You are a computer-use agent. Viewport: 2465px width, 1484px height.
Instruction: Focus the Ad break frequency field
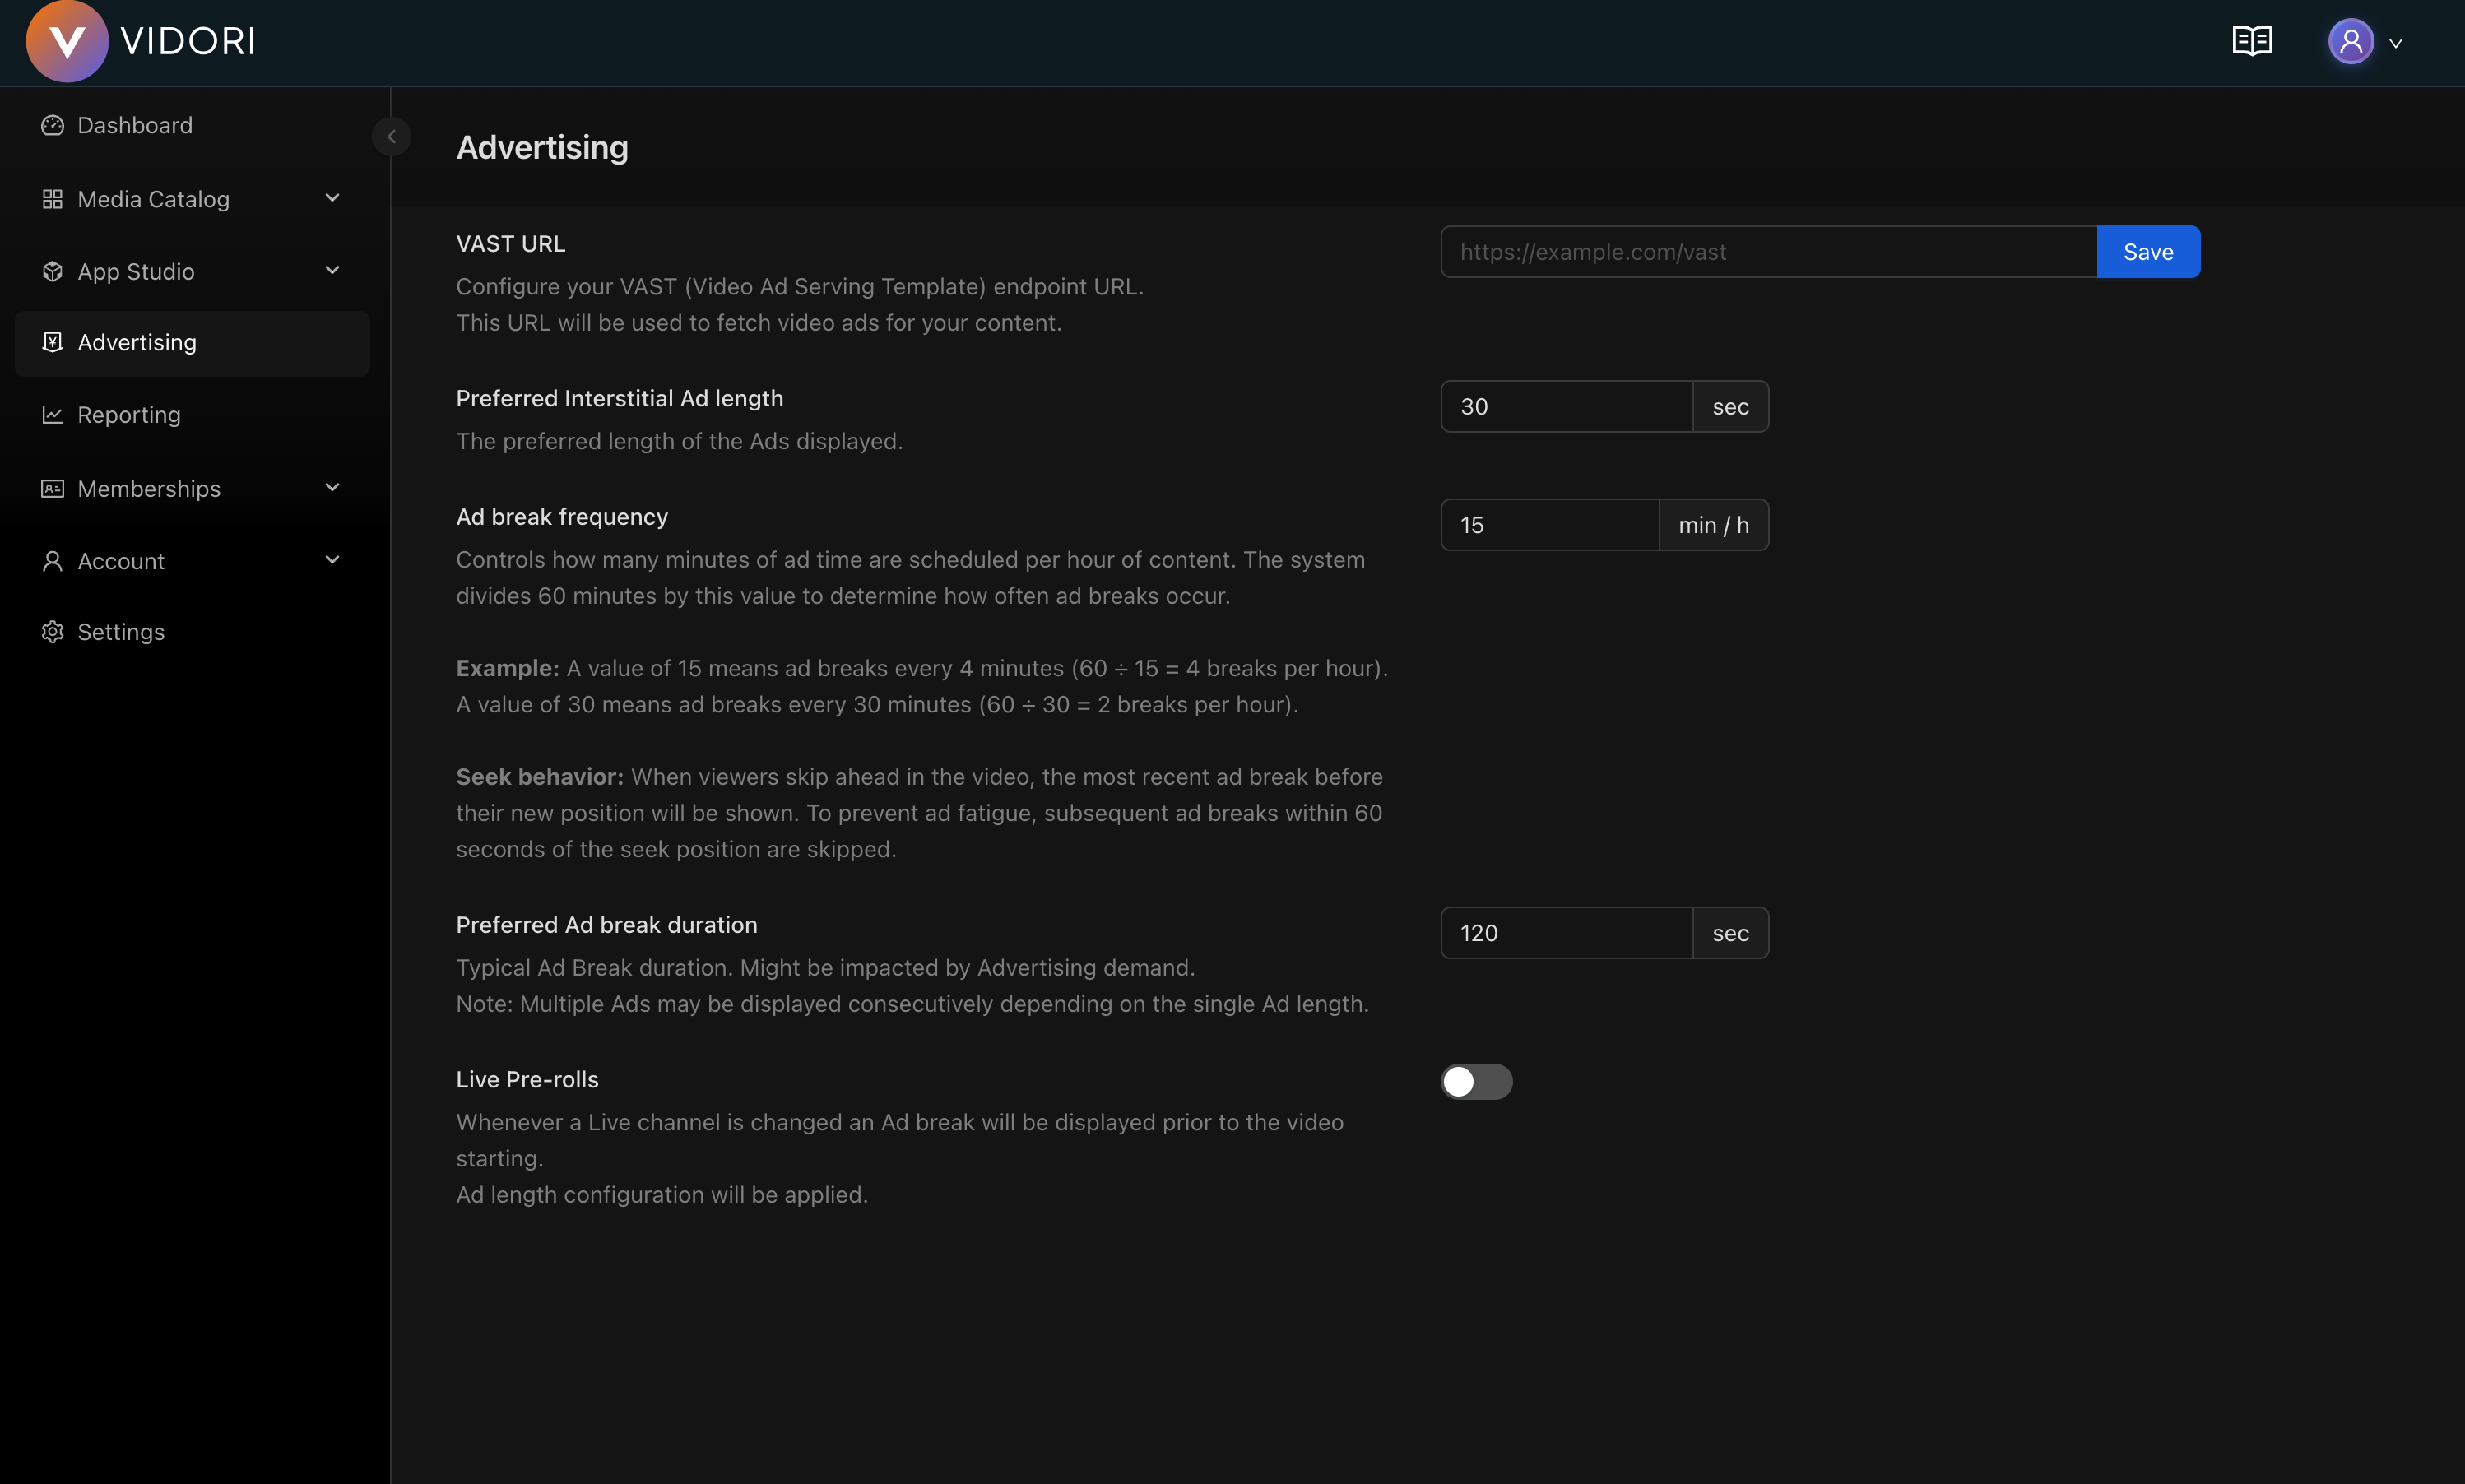pyautogui.click(x=1549, y=525)
